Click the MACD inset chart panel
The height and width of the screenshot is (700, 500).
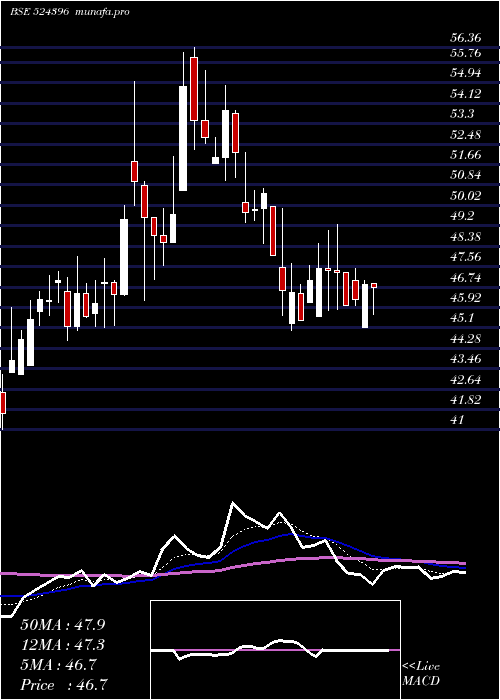point(275,650)
